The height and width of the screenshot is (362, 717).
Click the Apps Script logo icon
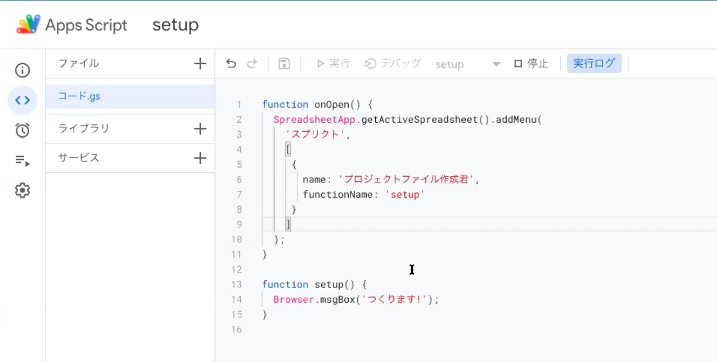click(x=28, y=24)
